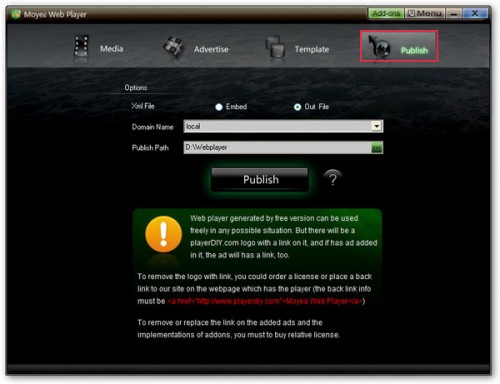The width and height of the screenshot is (500, 384).
Task: Click the Options heading
Action: click(136, 88)
